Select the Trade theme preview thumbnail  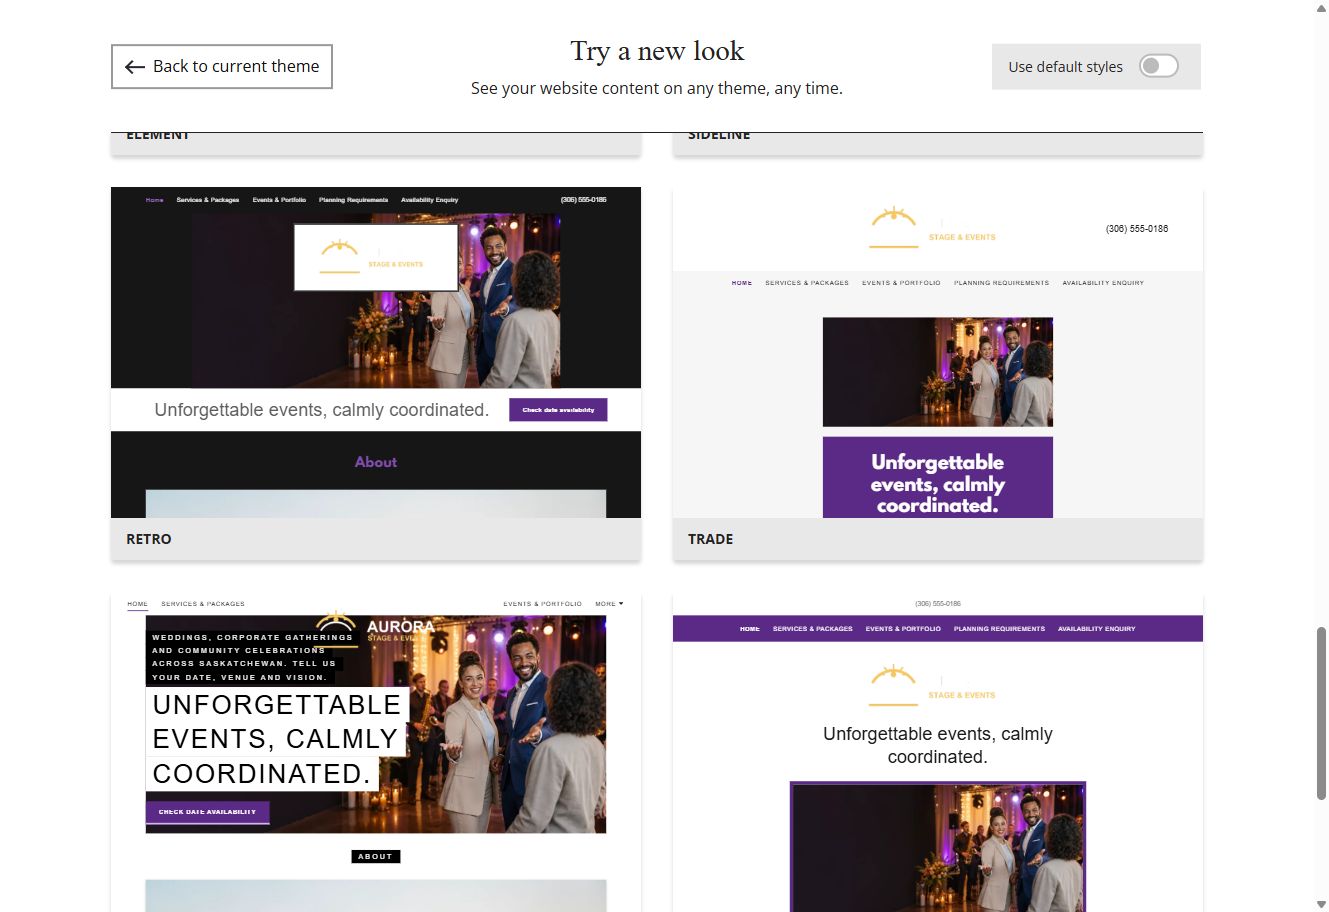(938, 352)
